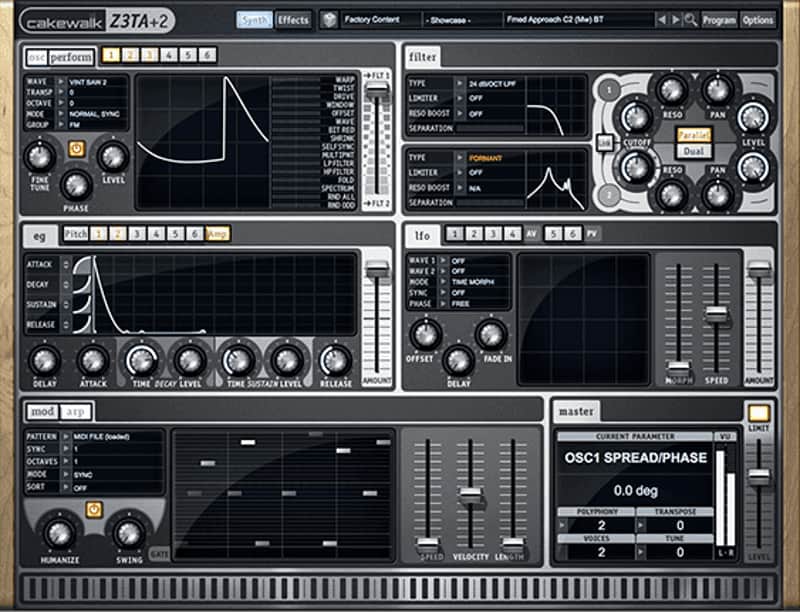Select LFO AV button

pyautogui.click(x=531, y=234)
